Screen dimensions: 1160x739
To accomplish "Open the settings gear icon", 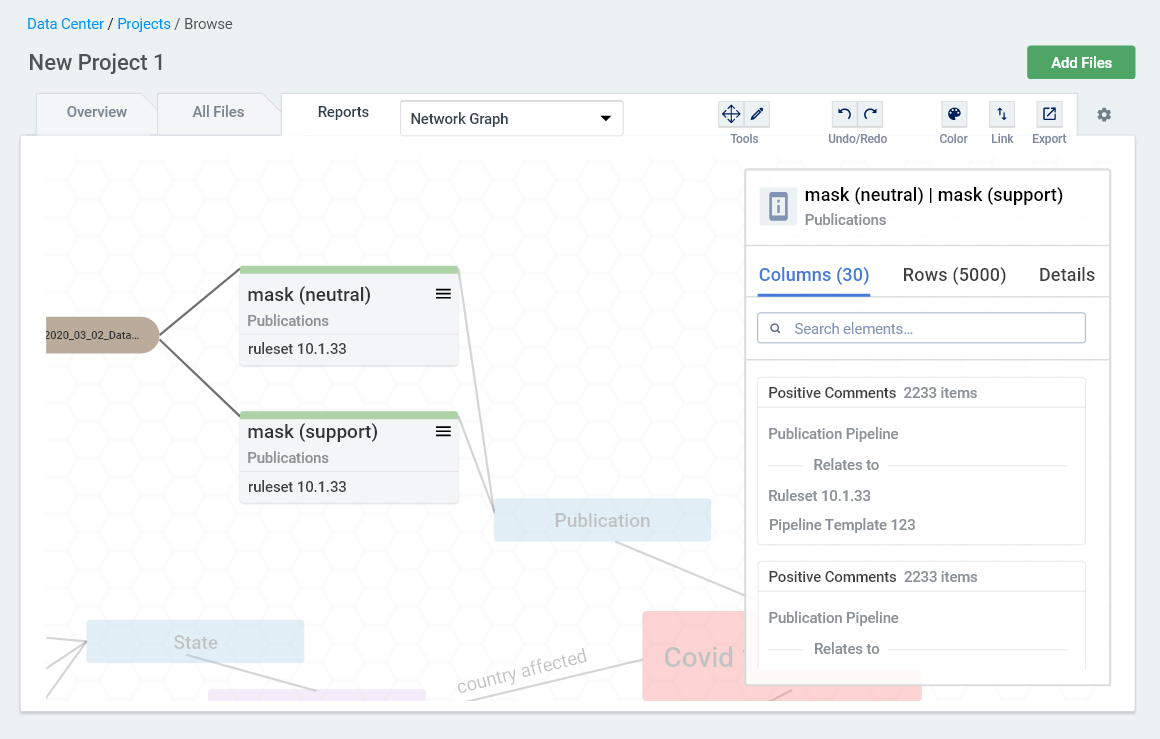I will 1103,114.
